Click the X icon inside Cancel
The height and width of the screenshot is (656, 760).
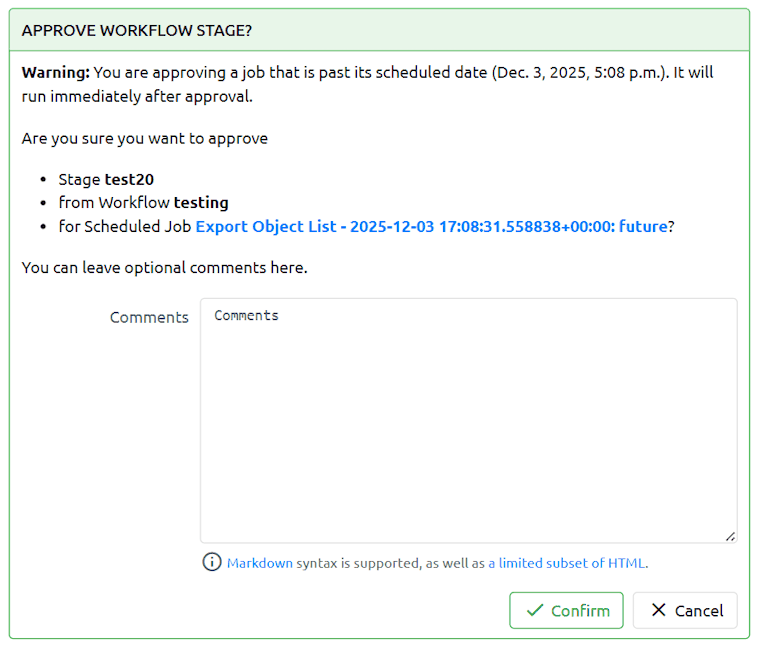tap(658, 610)
